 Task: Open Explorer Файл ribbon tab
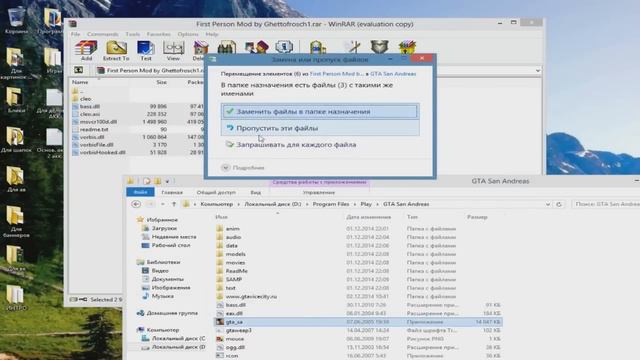click(140, 192)
